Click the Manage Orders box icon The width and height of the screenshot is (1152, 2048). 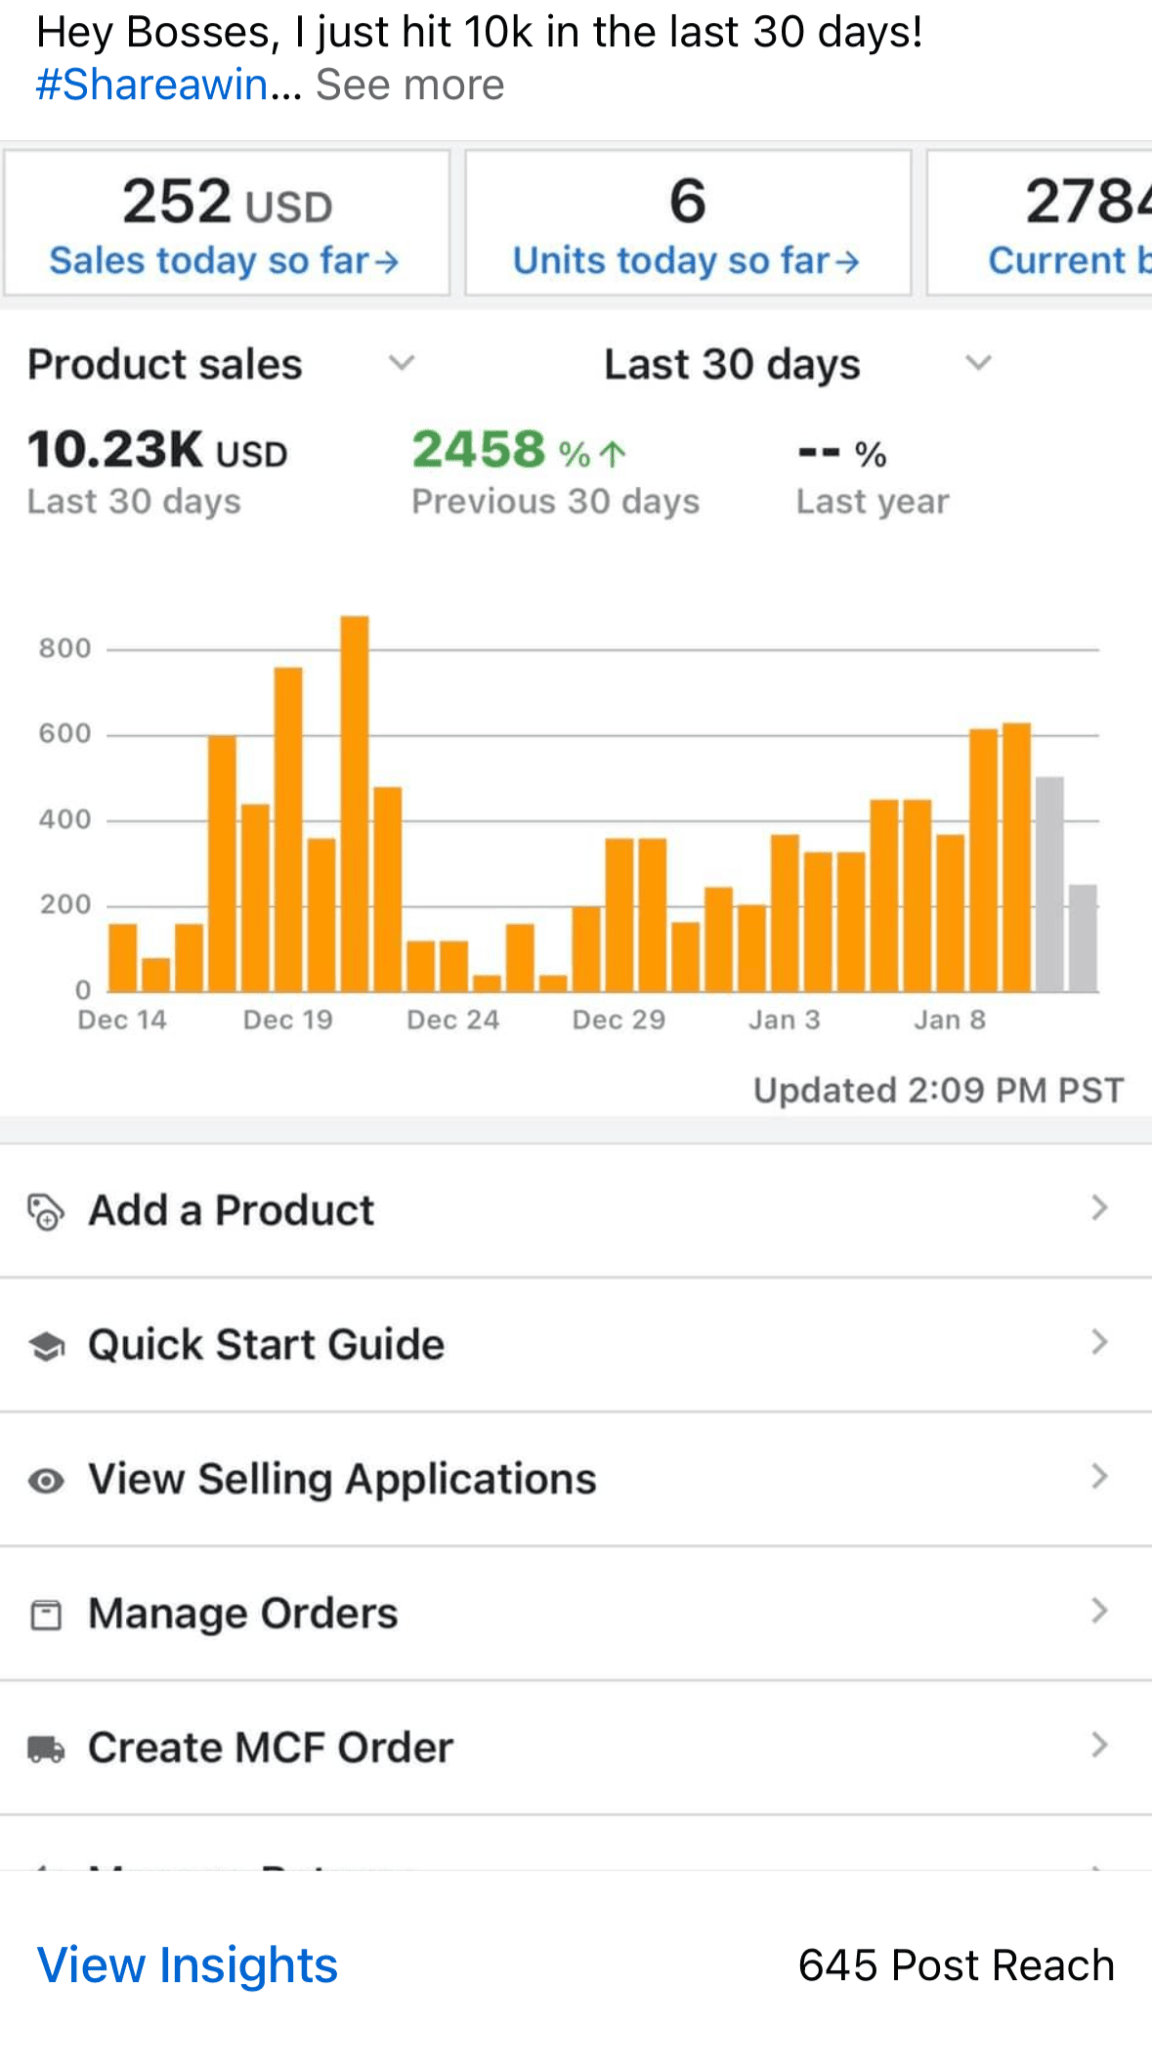click(46, 1615)
